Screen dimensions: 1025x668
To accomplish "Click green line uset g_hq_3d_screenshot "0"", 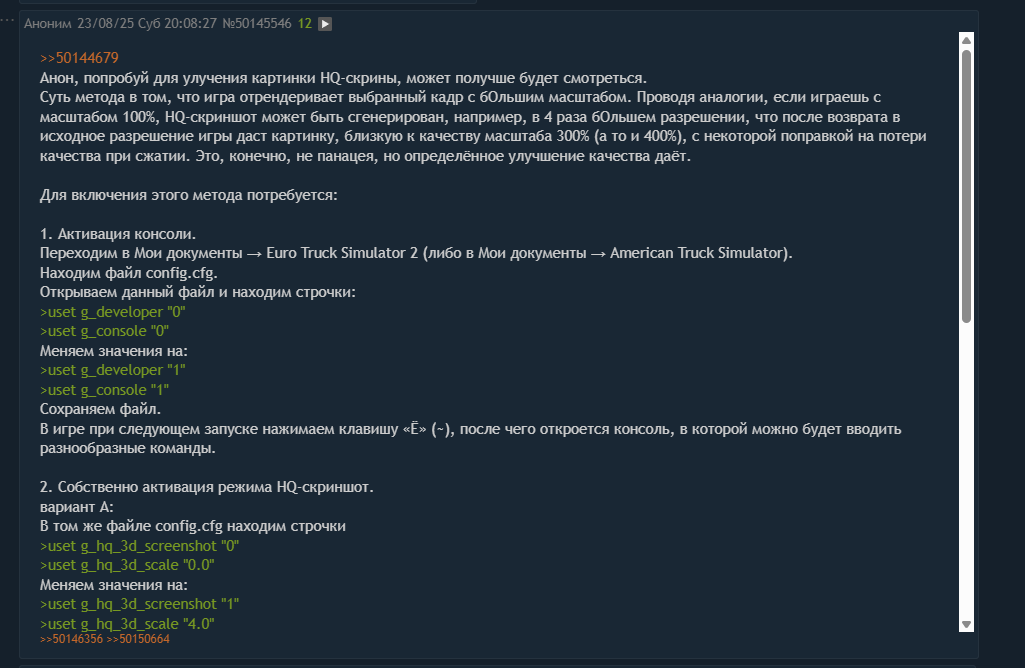I will pos(140,546).
